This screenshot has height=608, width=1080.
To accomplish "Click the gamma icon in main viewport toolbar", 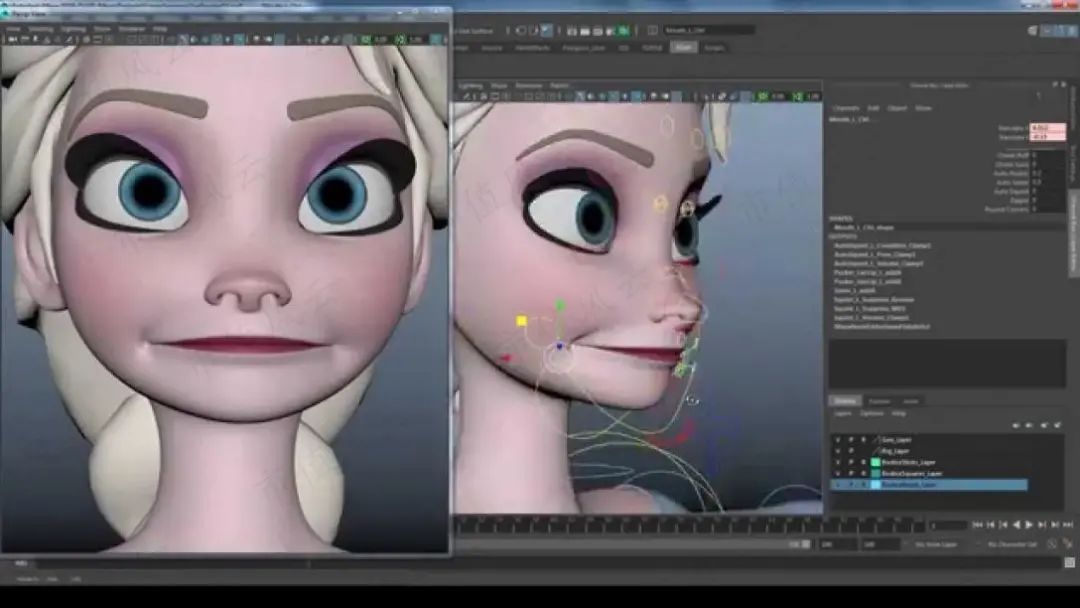I will [x=798, y=96].
